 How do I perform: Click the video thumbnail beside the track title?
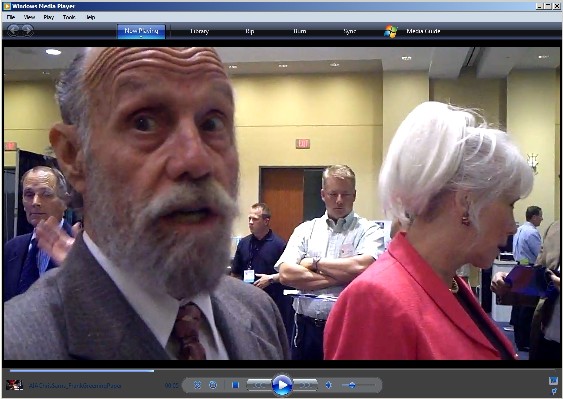[14, 385]
